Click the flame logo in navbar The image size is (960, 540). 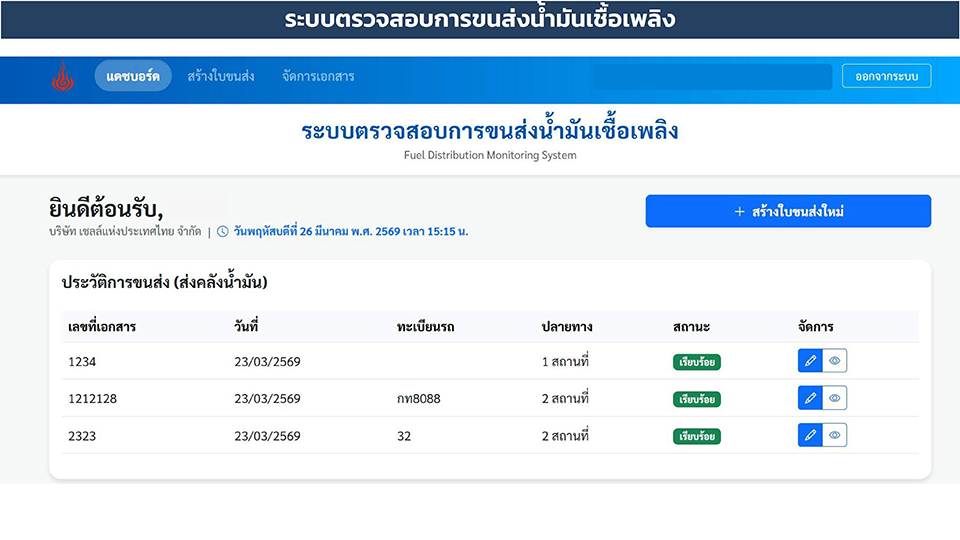pos(62,77)
